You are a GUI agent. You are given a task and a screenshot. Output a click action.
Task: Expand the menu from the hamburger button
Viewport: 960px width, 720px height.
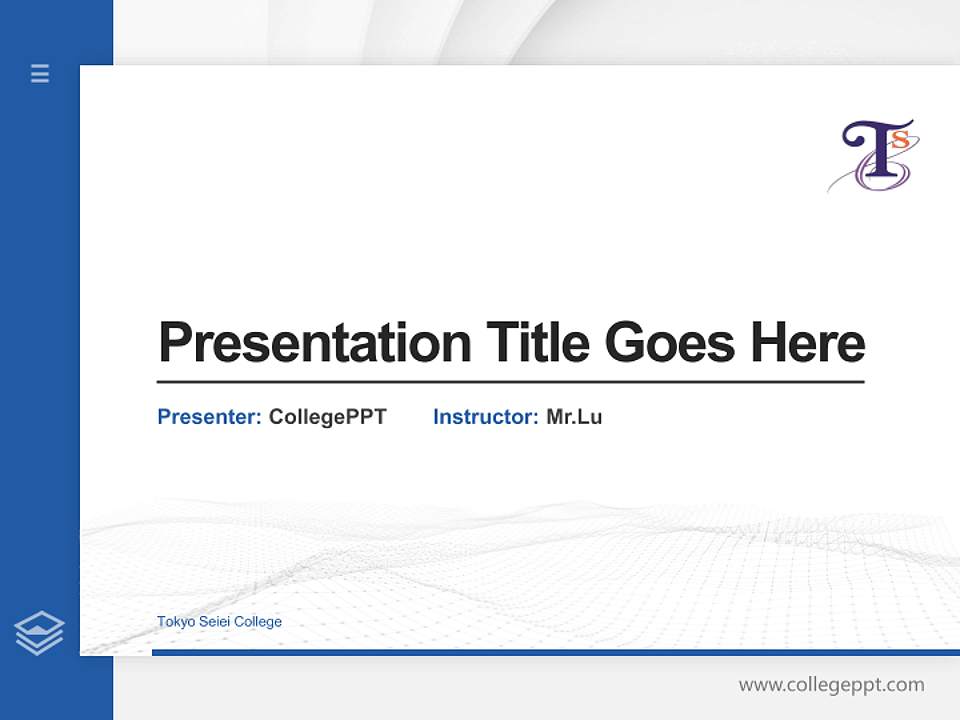click(39, 74)
